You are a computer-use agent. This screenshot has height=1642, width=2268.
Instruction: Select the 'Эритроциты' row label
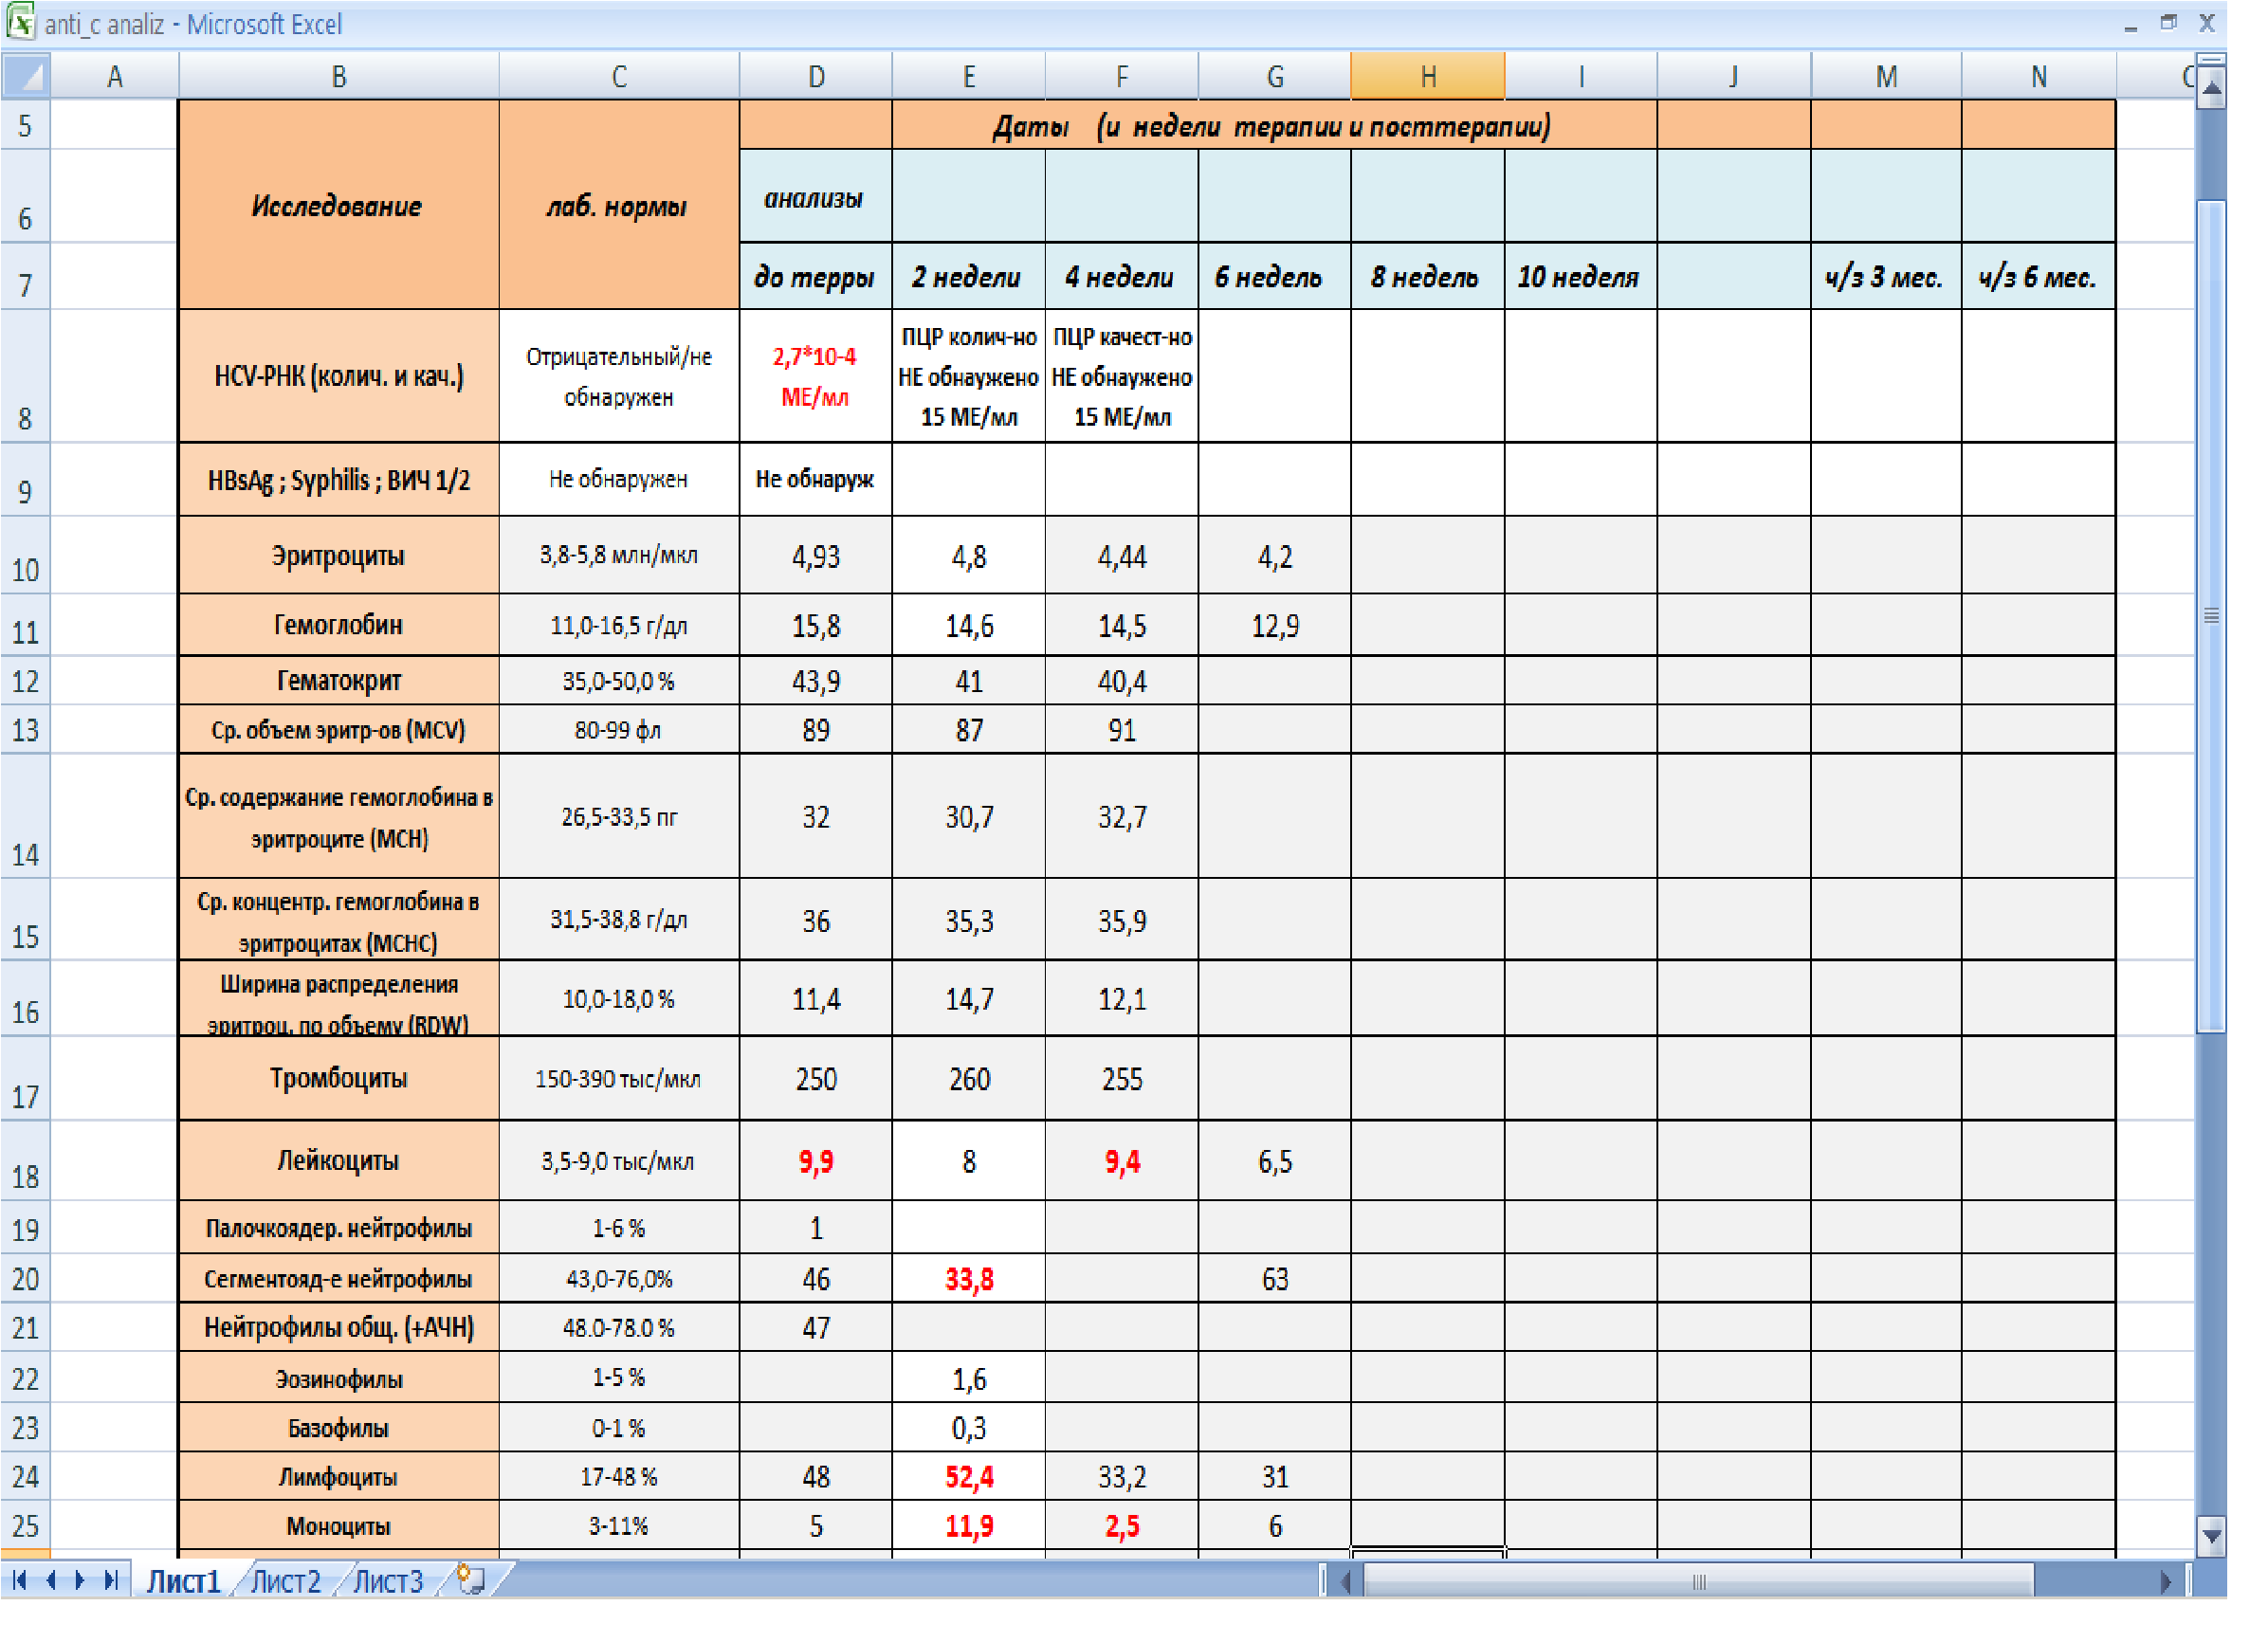[x=339, y=555]
